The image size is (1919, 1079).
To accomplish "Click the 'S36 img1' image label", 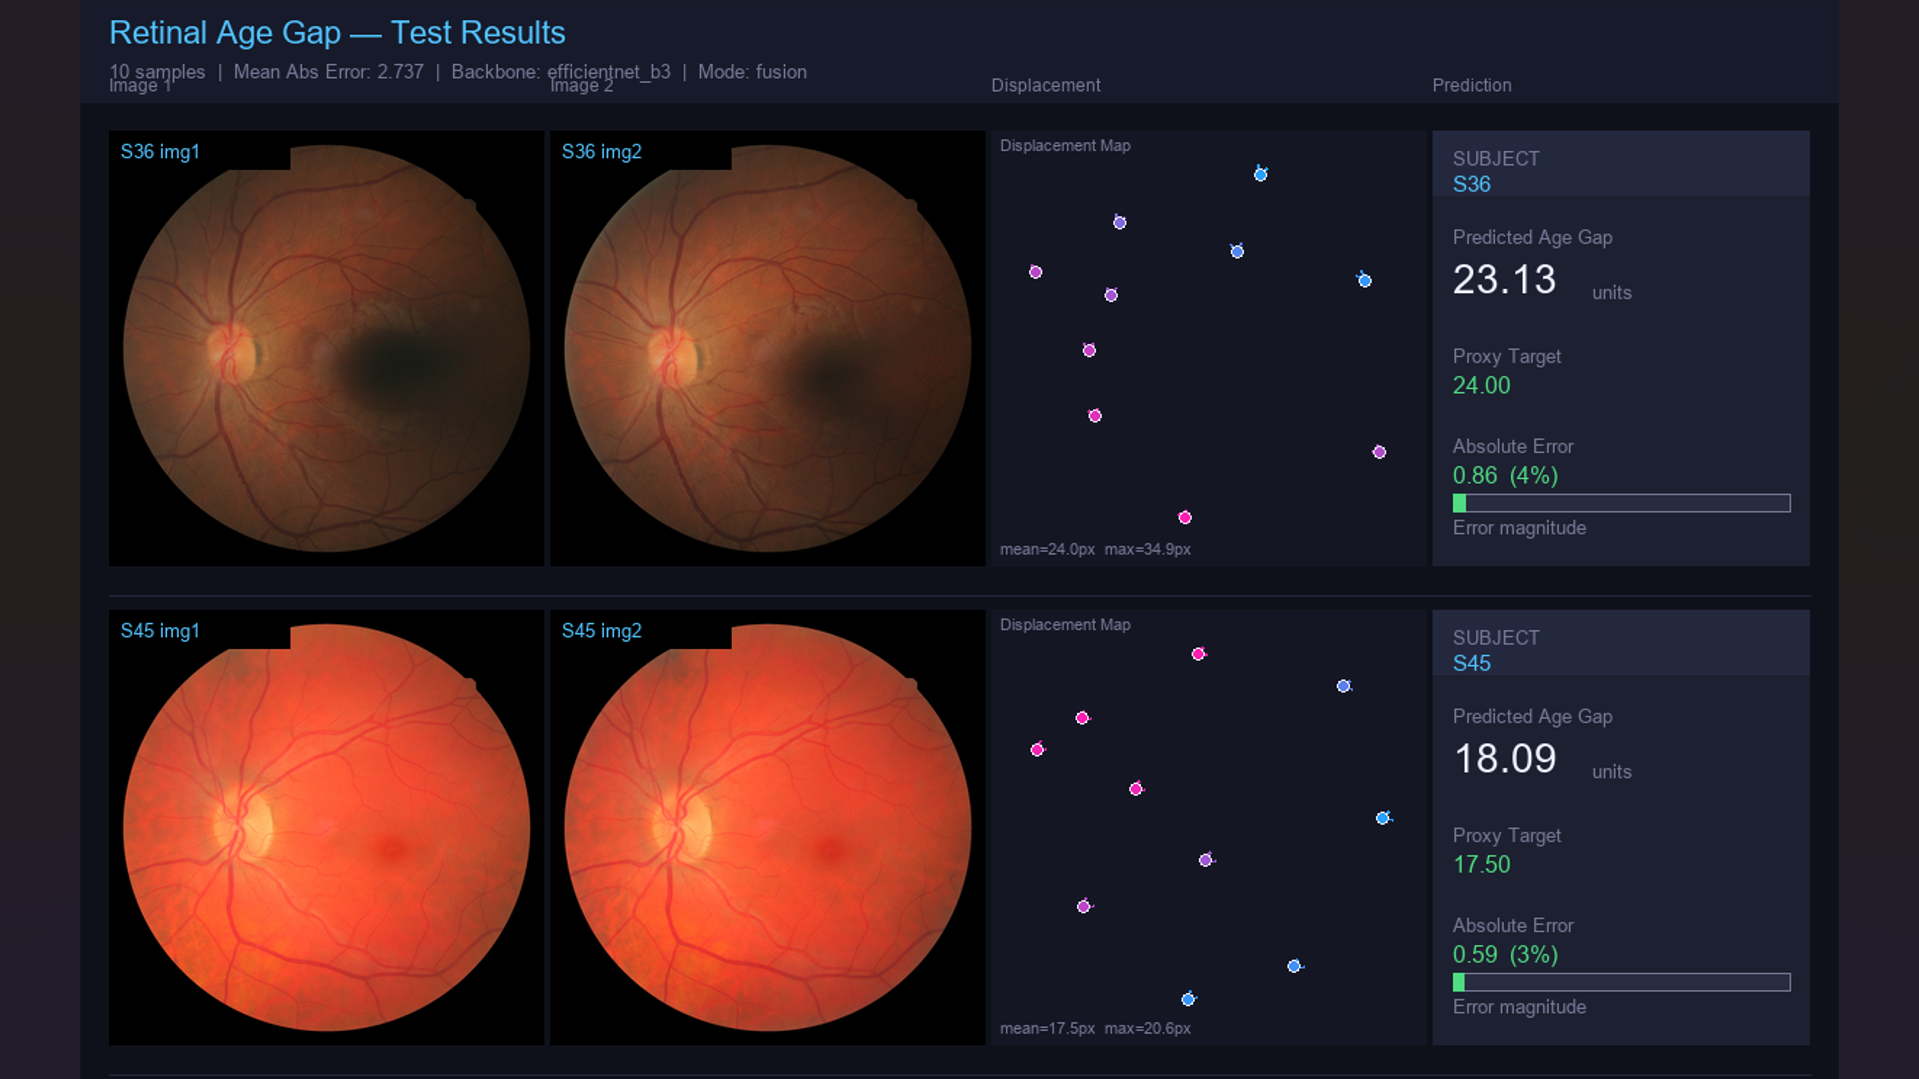I will click(160, 152).
